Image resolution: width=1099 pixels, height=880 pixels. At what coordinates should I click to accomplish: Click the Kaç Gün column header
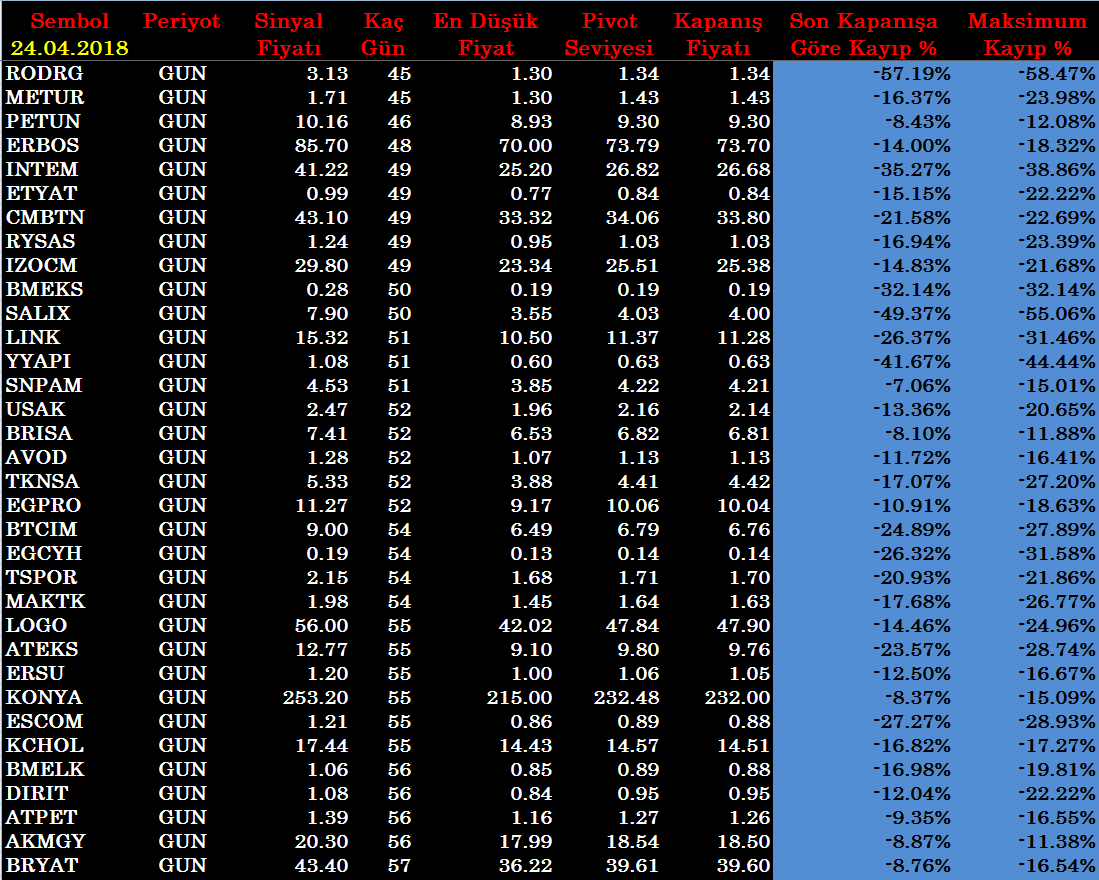(x=383, y=34)
